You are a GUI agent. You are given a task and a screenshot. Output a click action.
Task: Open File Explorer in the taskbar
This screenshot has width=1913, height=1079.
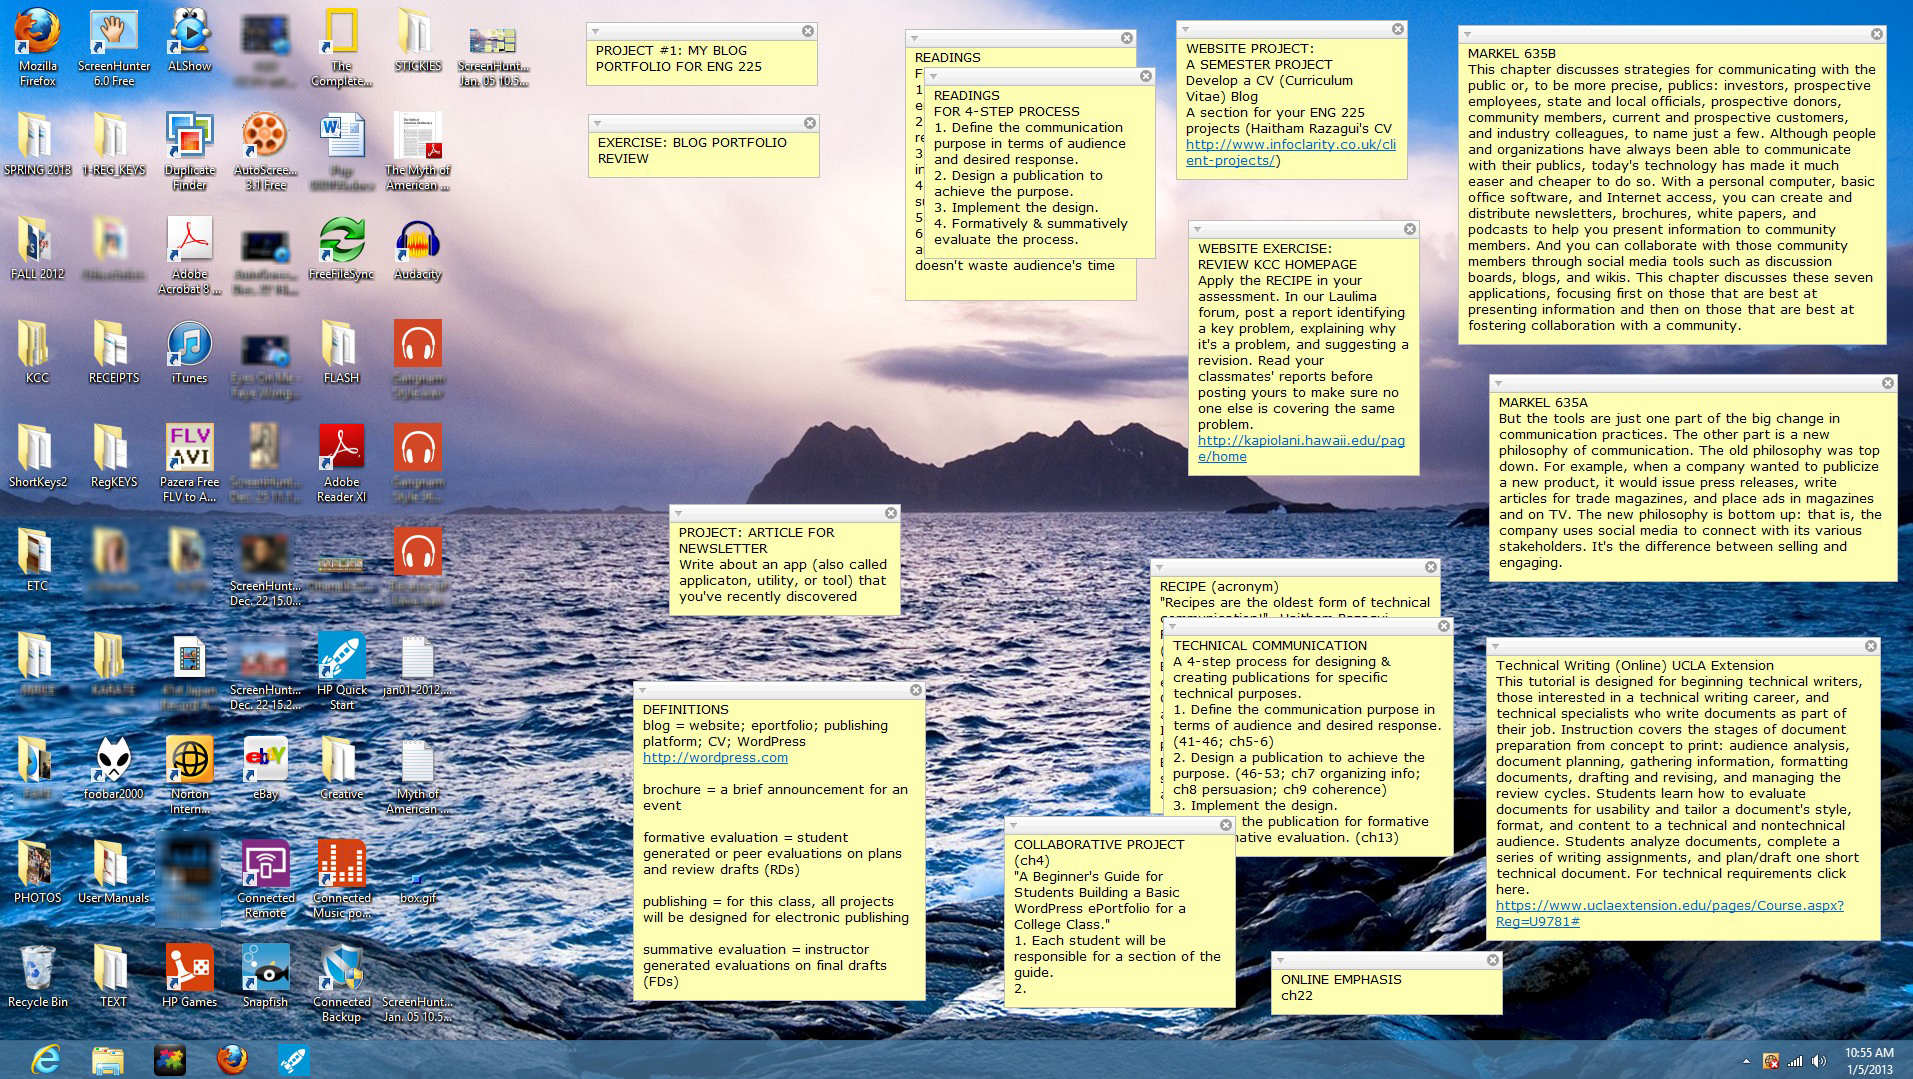107,1059
